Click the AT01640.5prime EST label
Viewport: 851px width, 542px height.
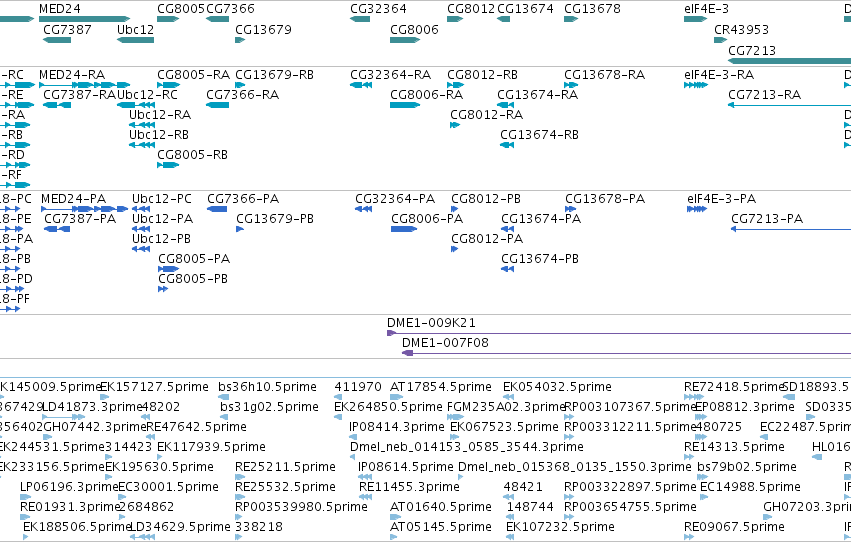point(441,507)
